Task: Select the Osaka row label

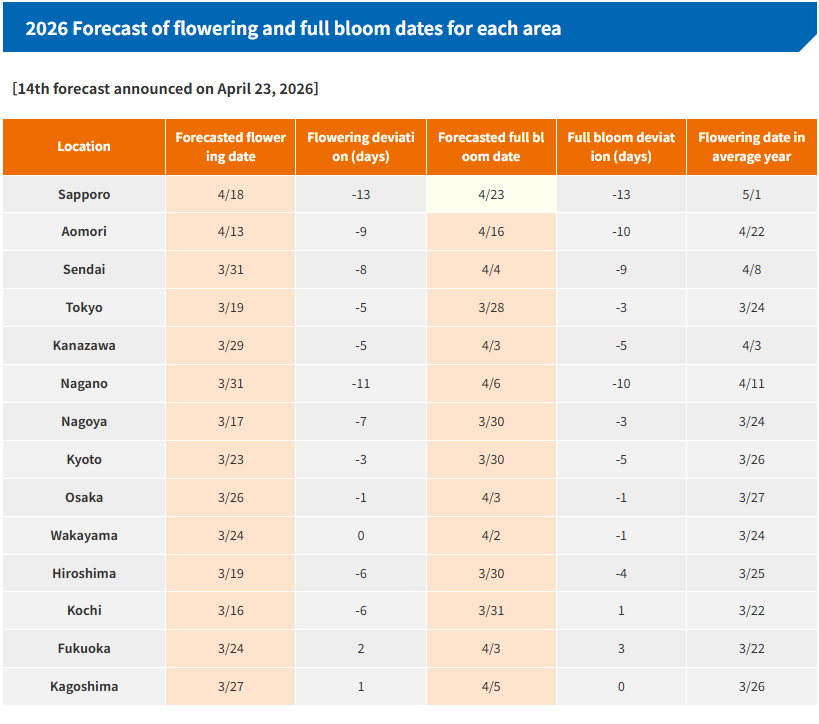Action: 84,498
